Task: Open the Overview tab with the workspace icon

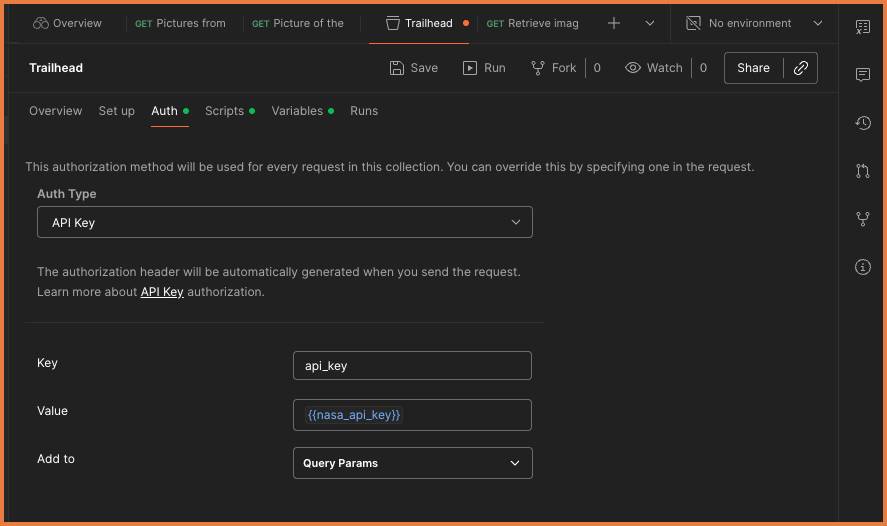Action: click(x=67, y=23)
